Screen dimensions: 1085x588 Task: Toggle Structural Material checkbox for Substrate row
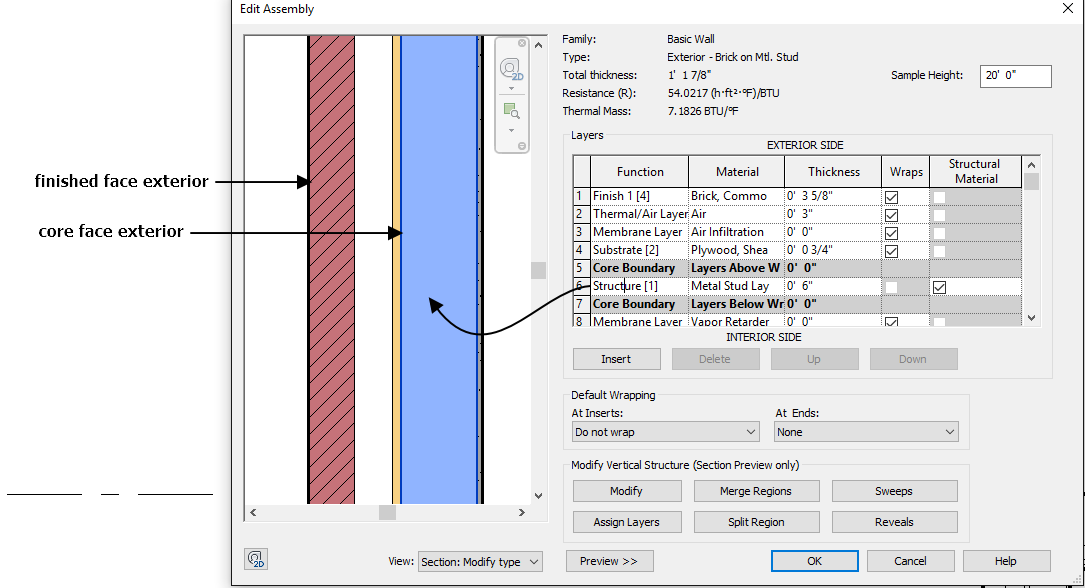tap(939, 251)
